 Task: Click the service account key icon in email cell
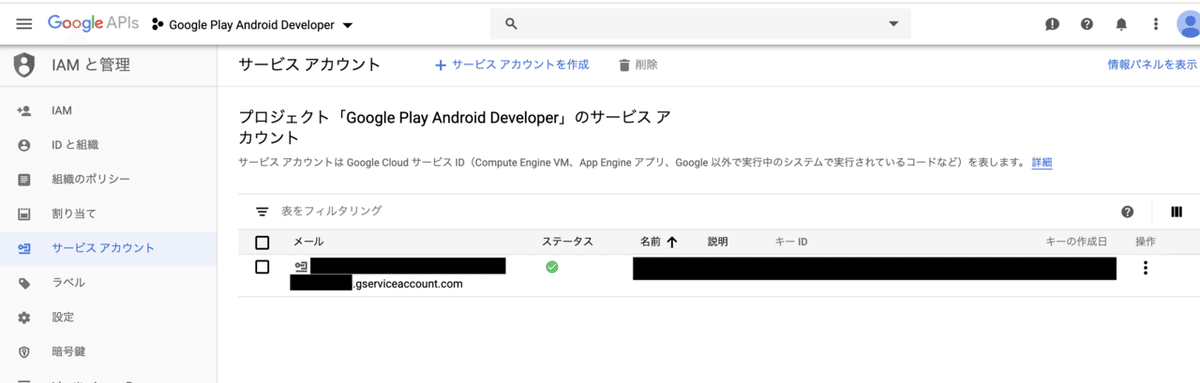pos(301,266)
